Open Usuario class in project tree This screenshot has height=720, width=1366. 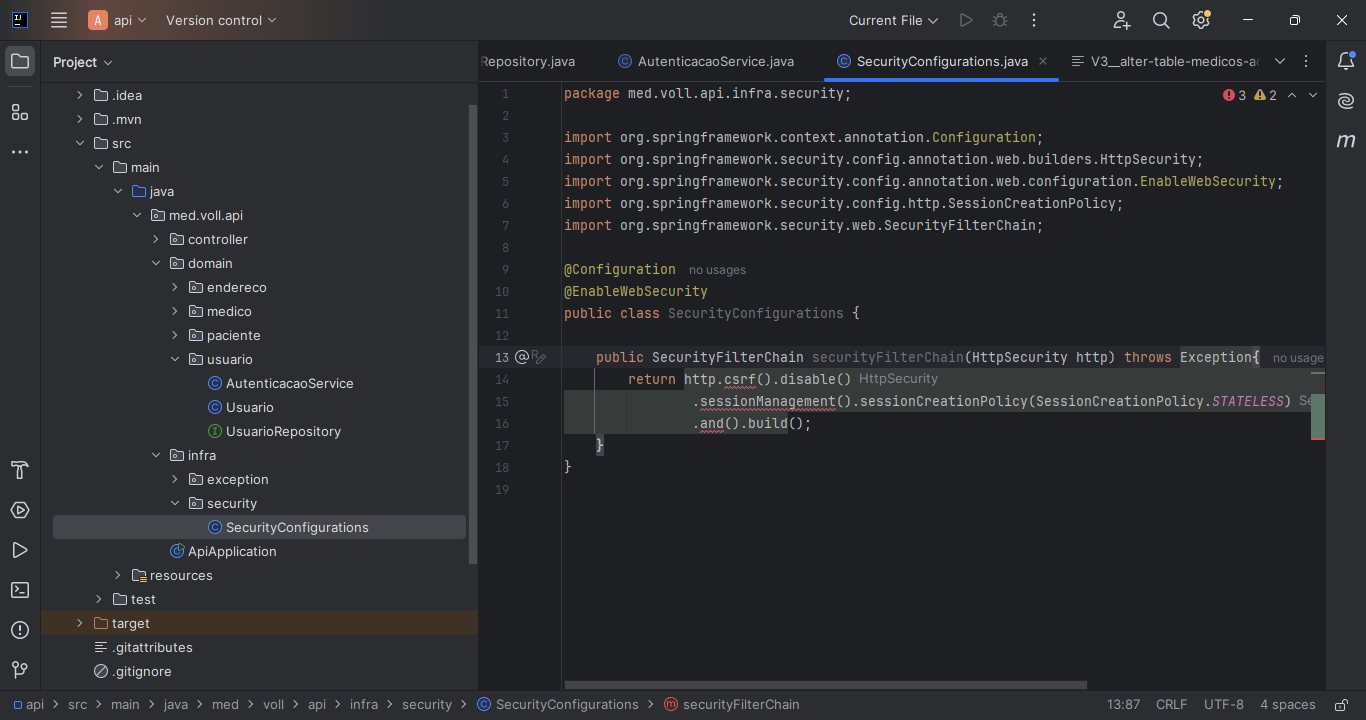click(241, 407)
